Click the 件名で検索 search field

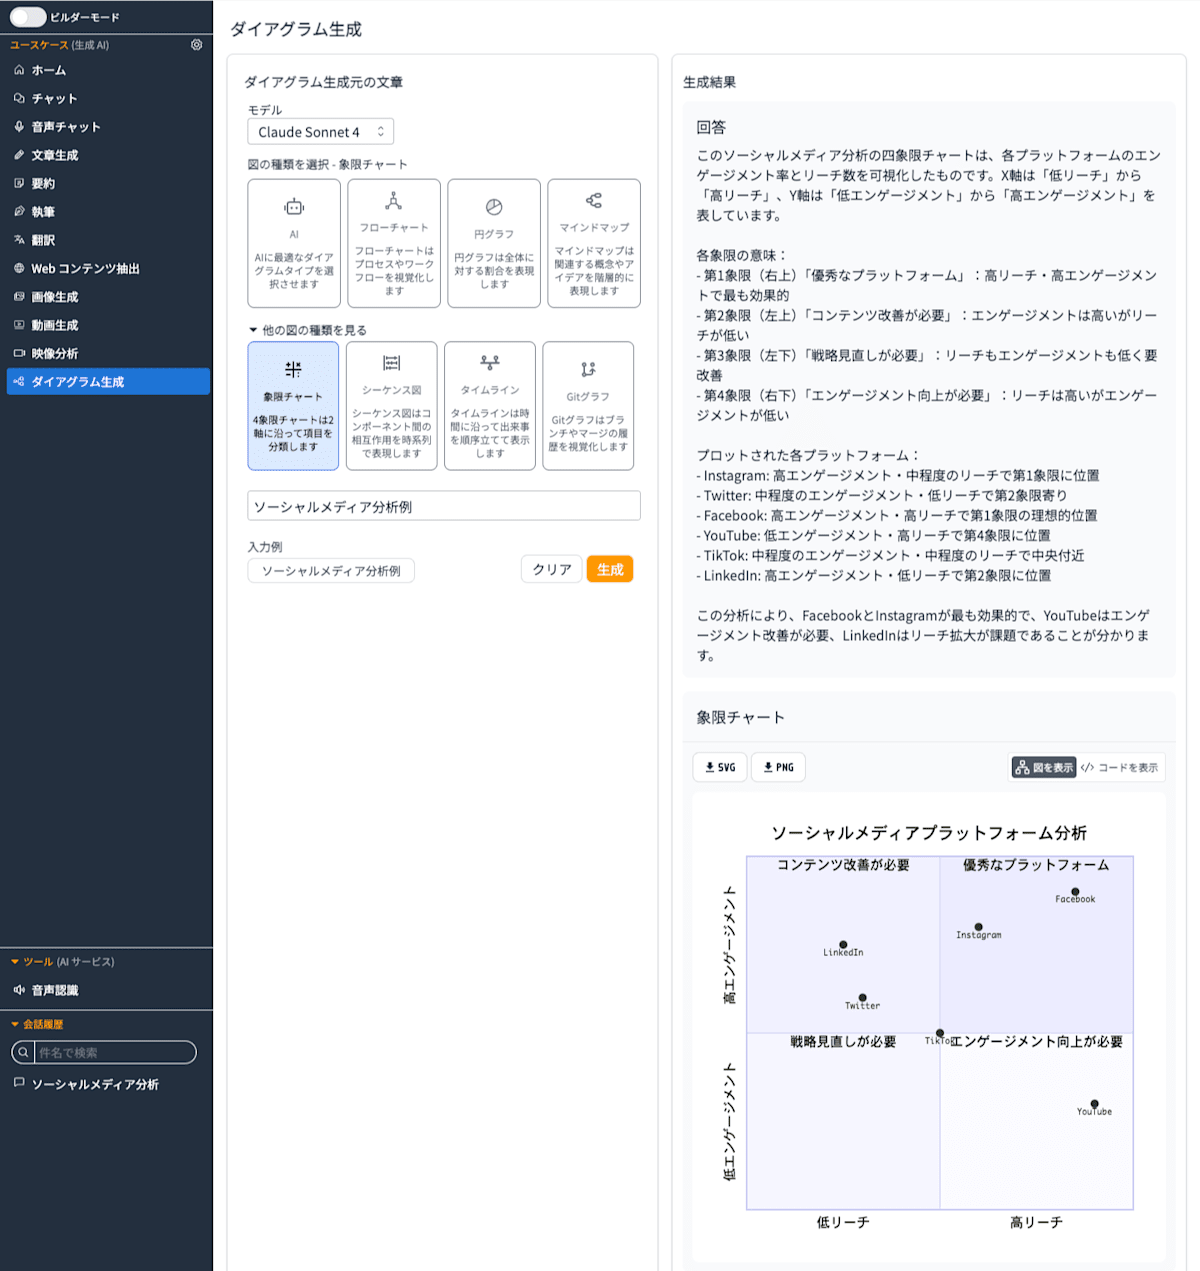115,1052
